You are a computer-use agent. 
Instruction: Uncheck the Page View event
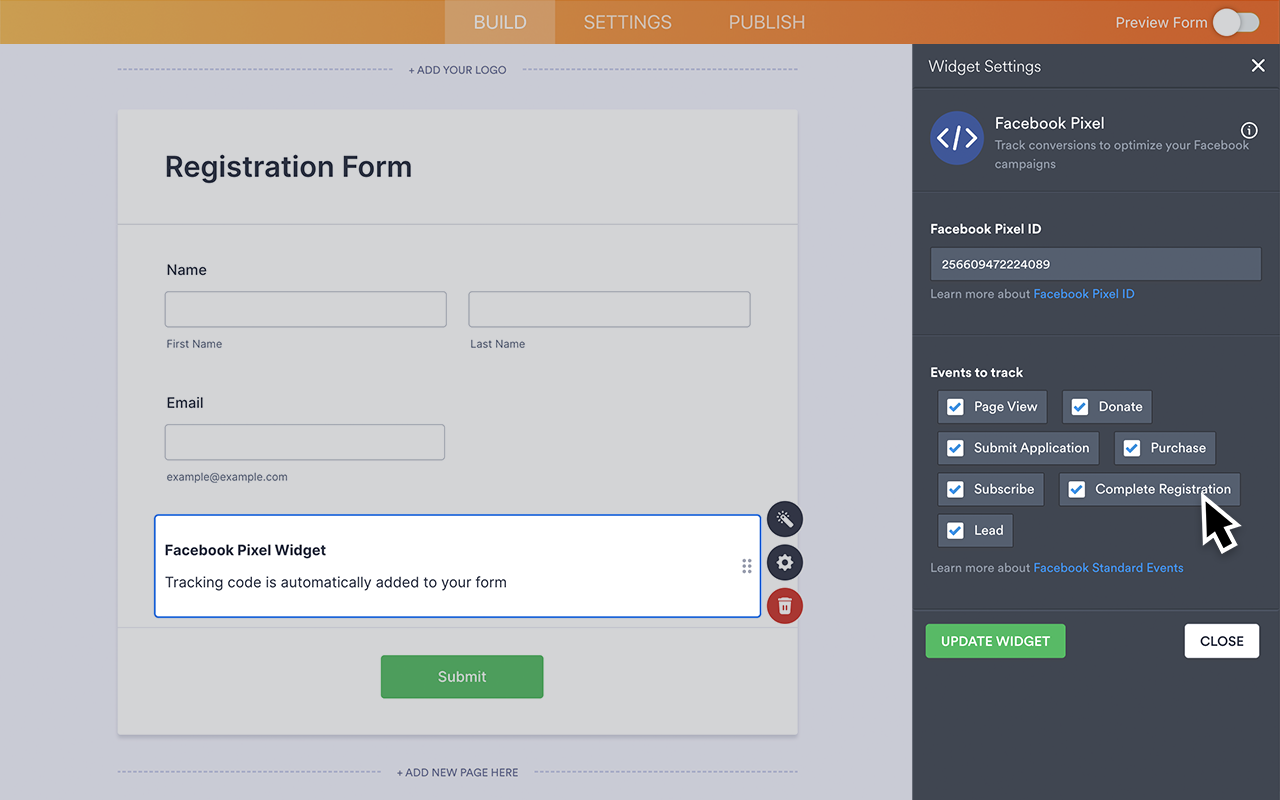click(955, 407)
